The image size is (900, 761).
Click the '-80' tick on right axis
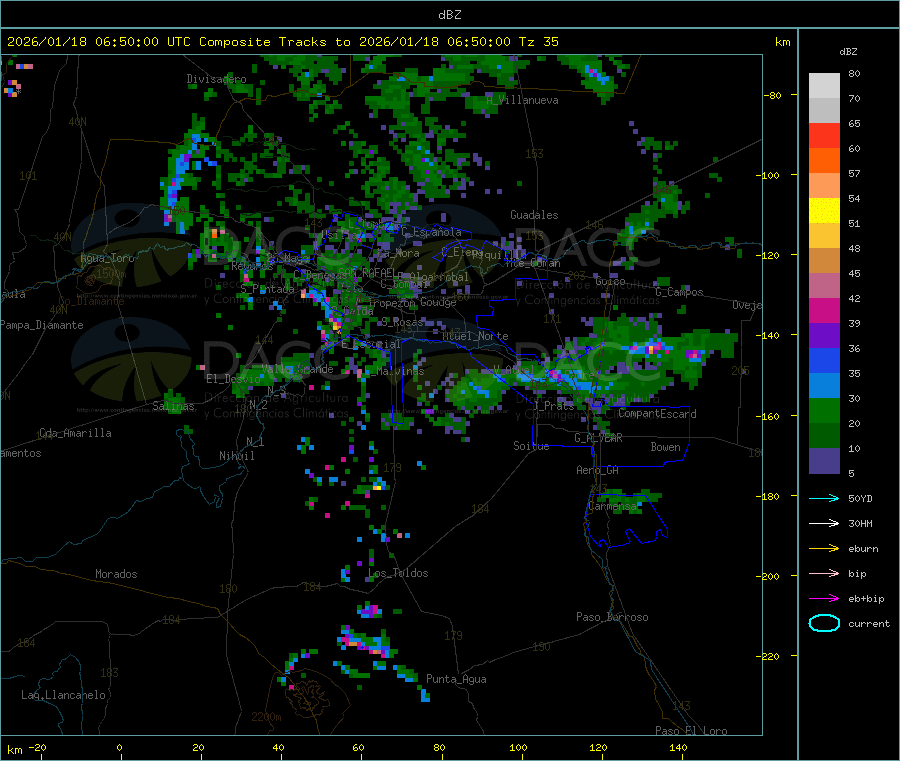point(773,95)
